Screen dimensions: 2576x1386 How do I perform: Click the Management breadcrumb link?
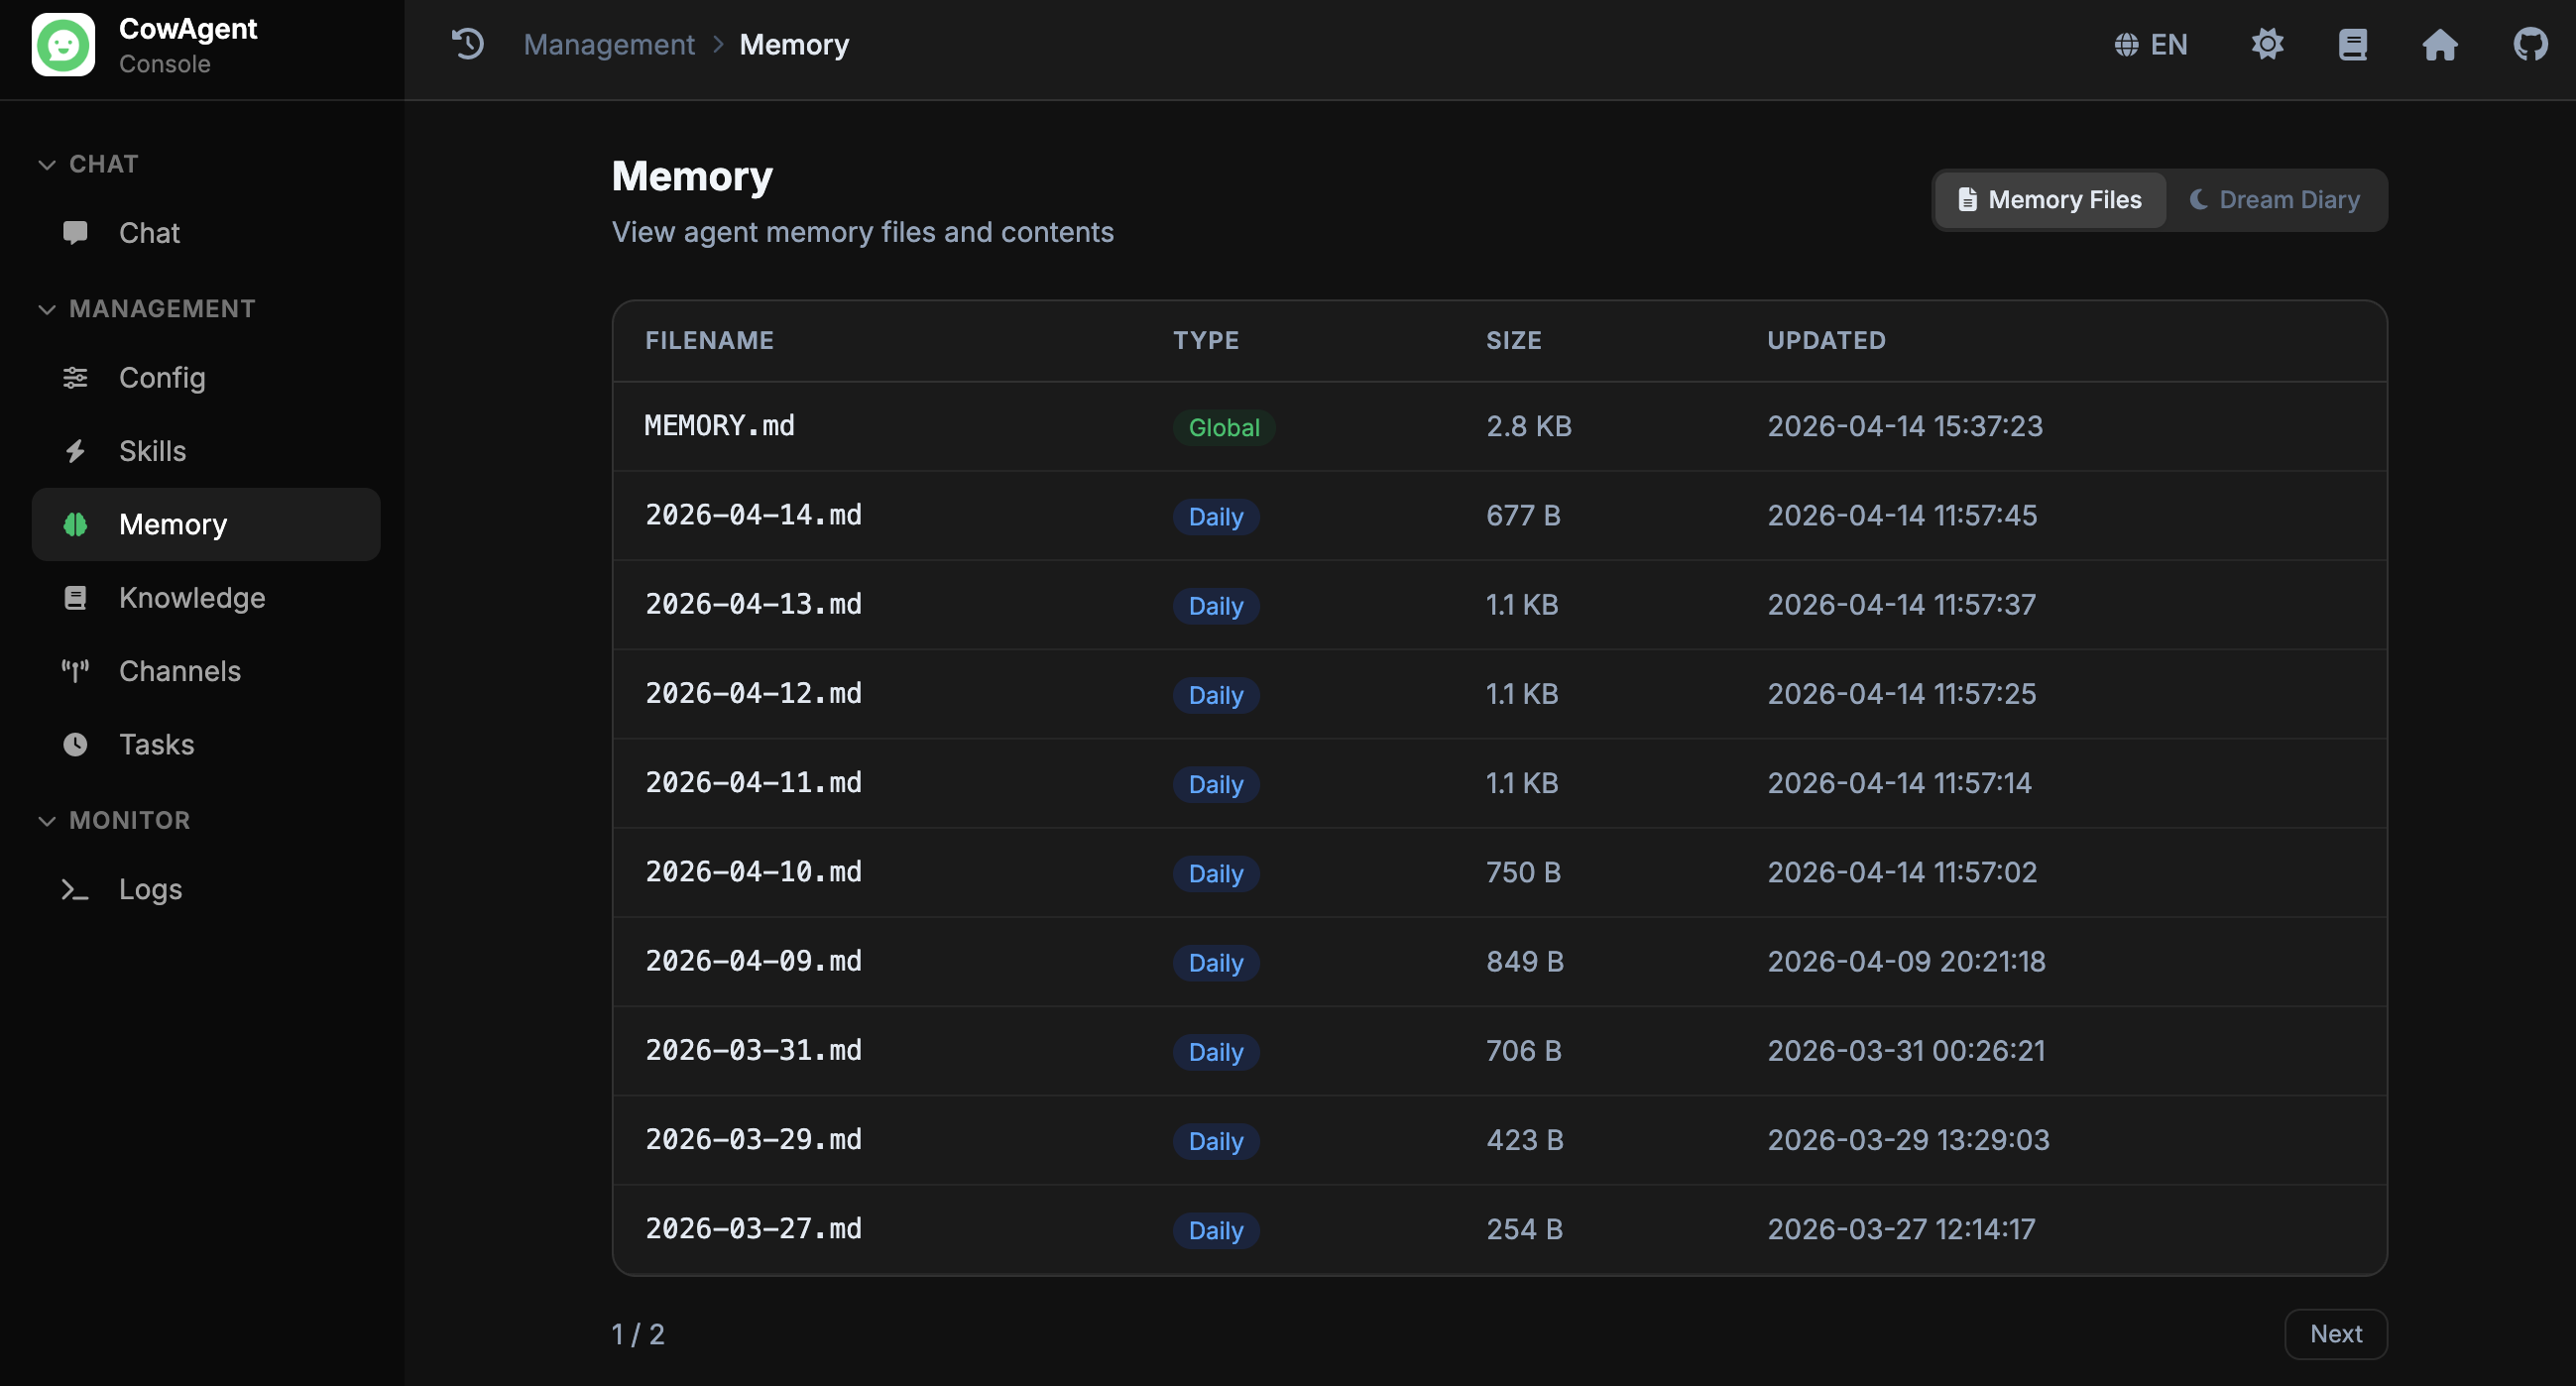point(608,44)
